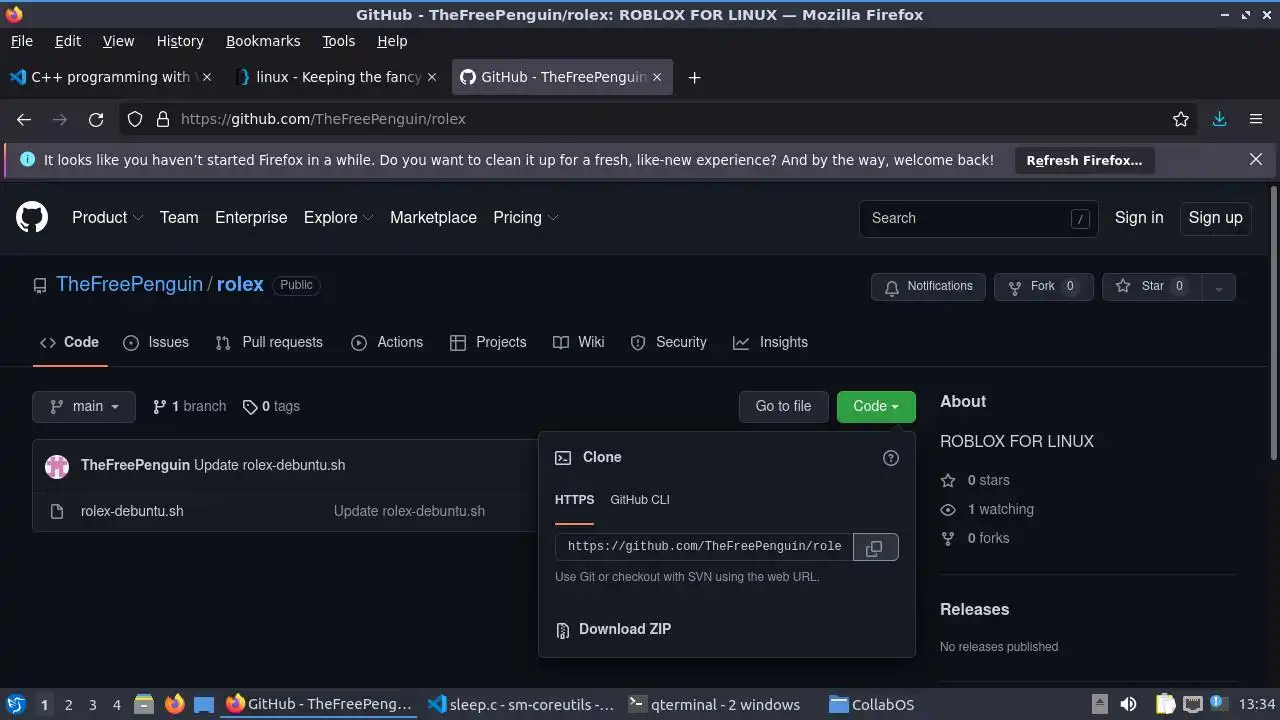
Task: Open the Firefox downloads panel
Action: coord(1219,119)
